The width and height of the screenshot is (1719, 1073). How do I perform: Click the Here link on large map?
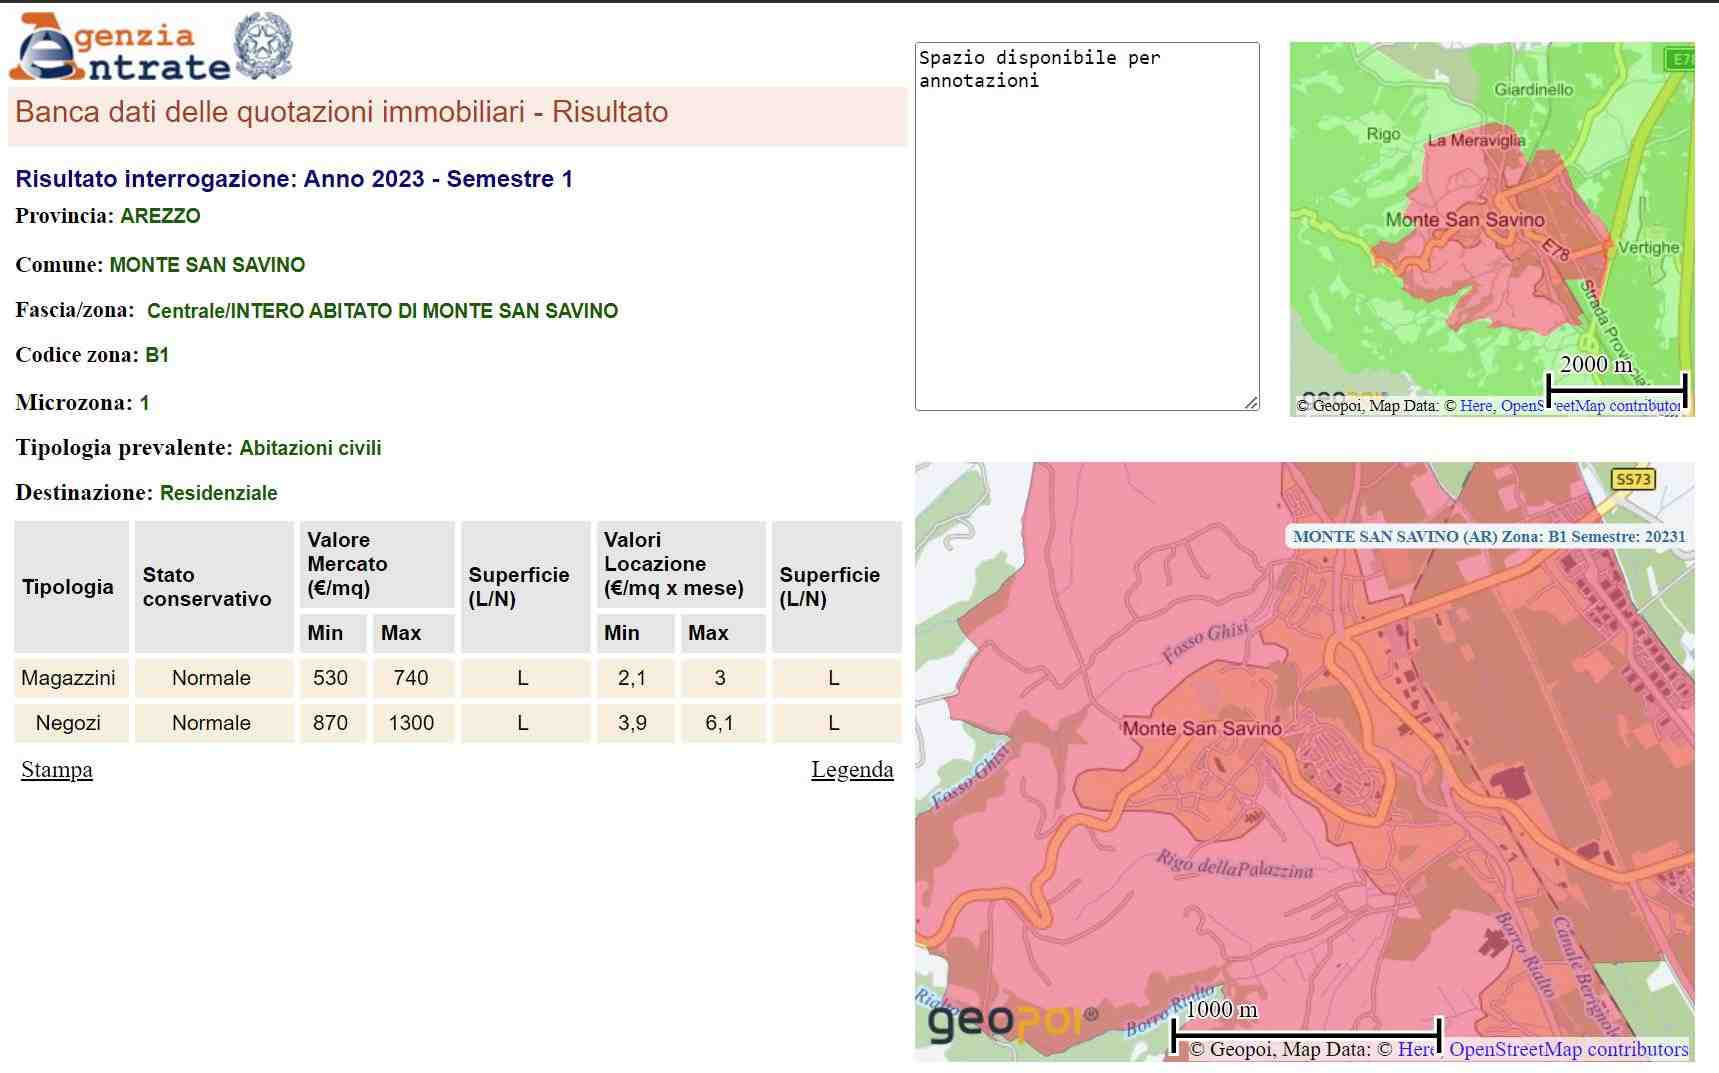pos(1415,1049)
